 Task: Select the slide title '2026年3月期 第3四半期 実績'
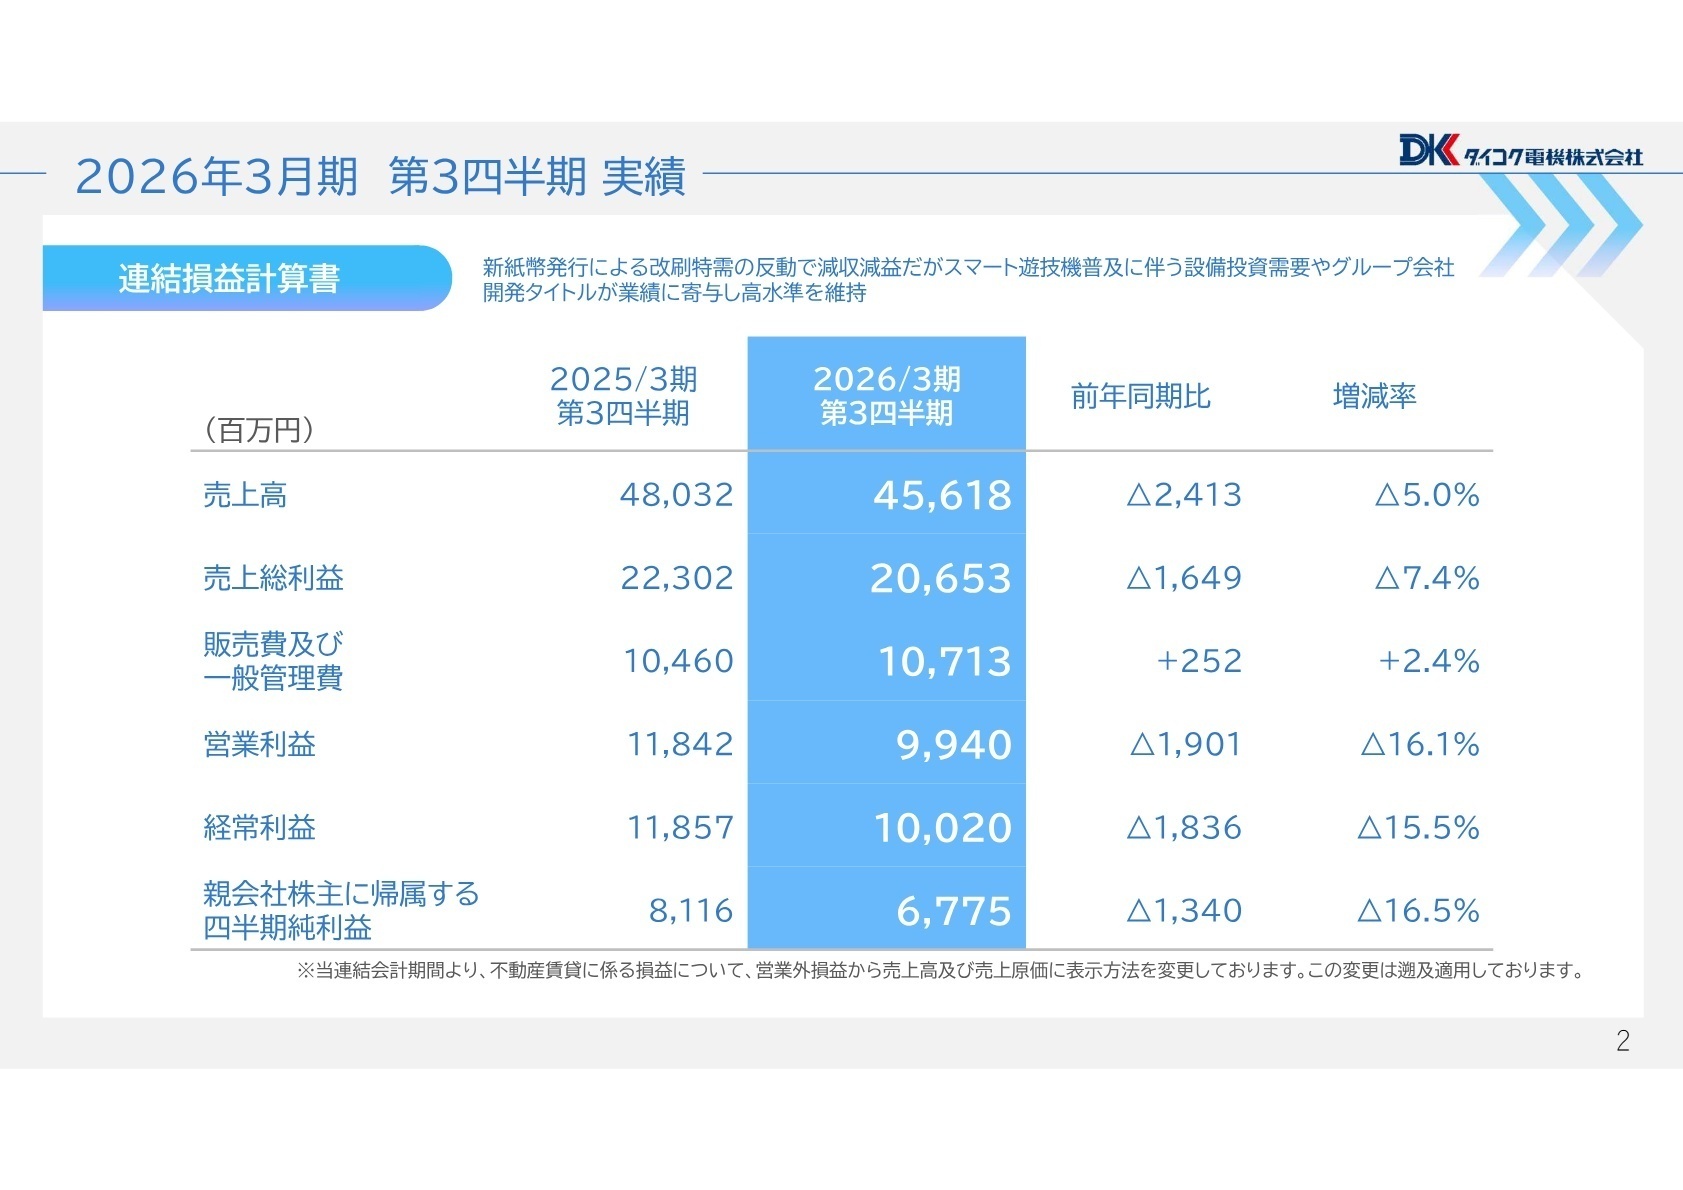[x=380, y=177]
